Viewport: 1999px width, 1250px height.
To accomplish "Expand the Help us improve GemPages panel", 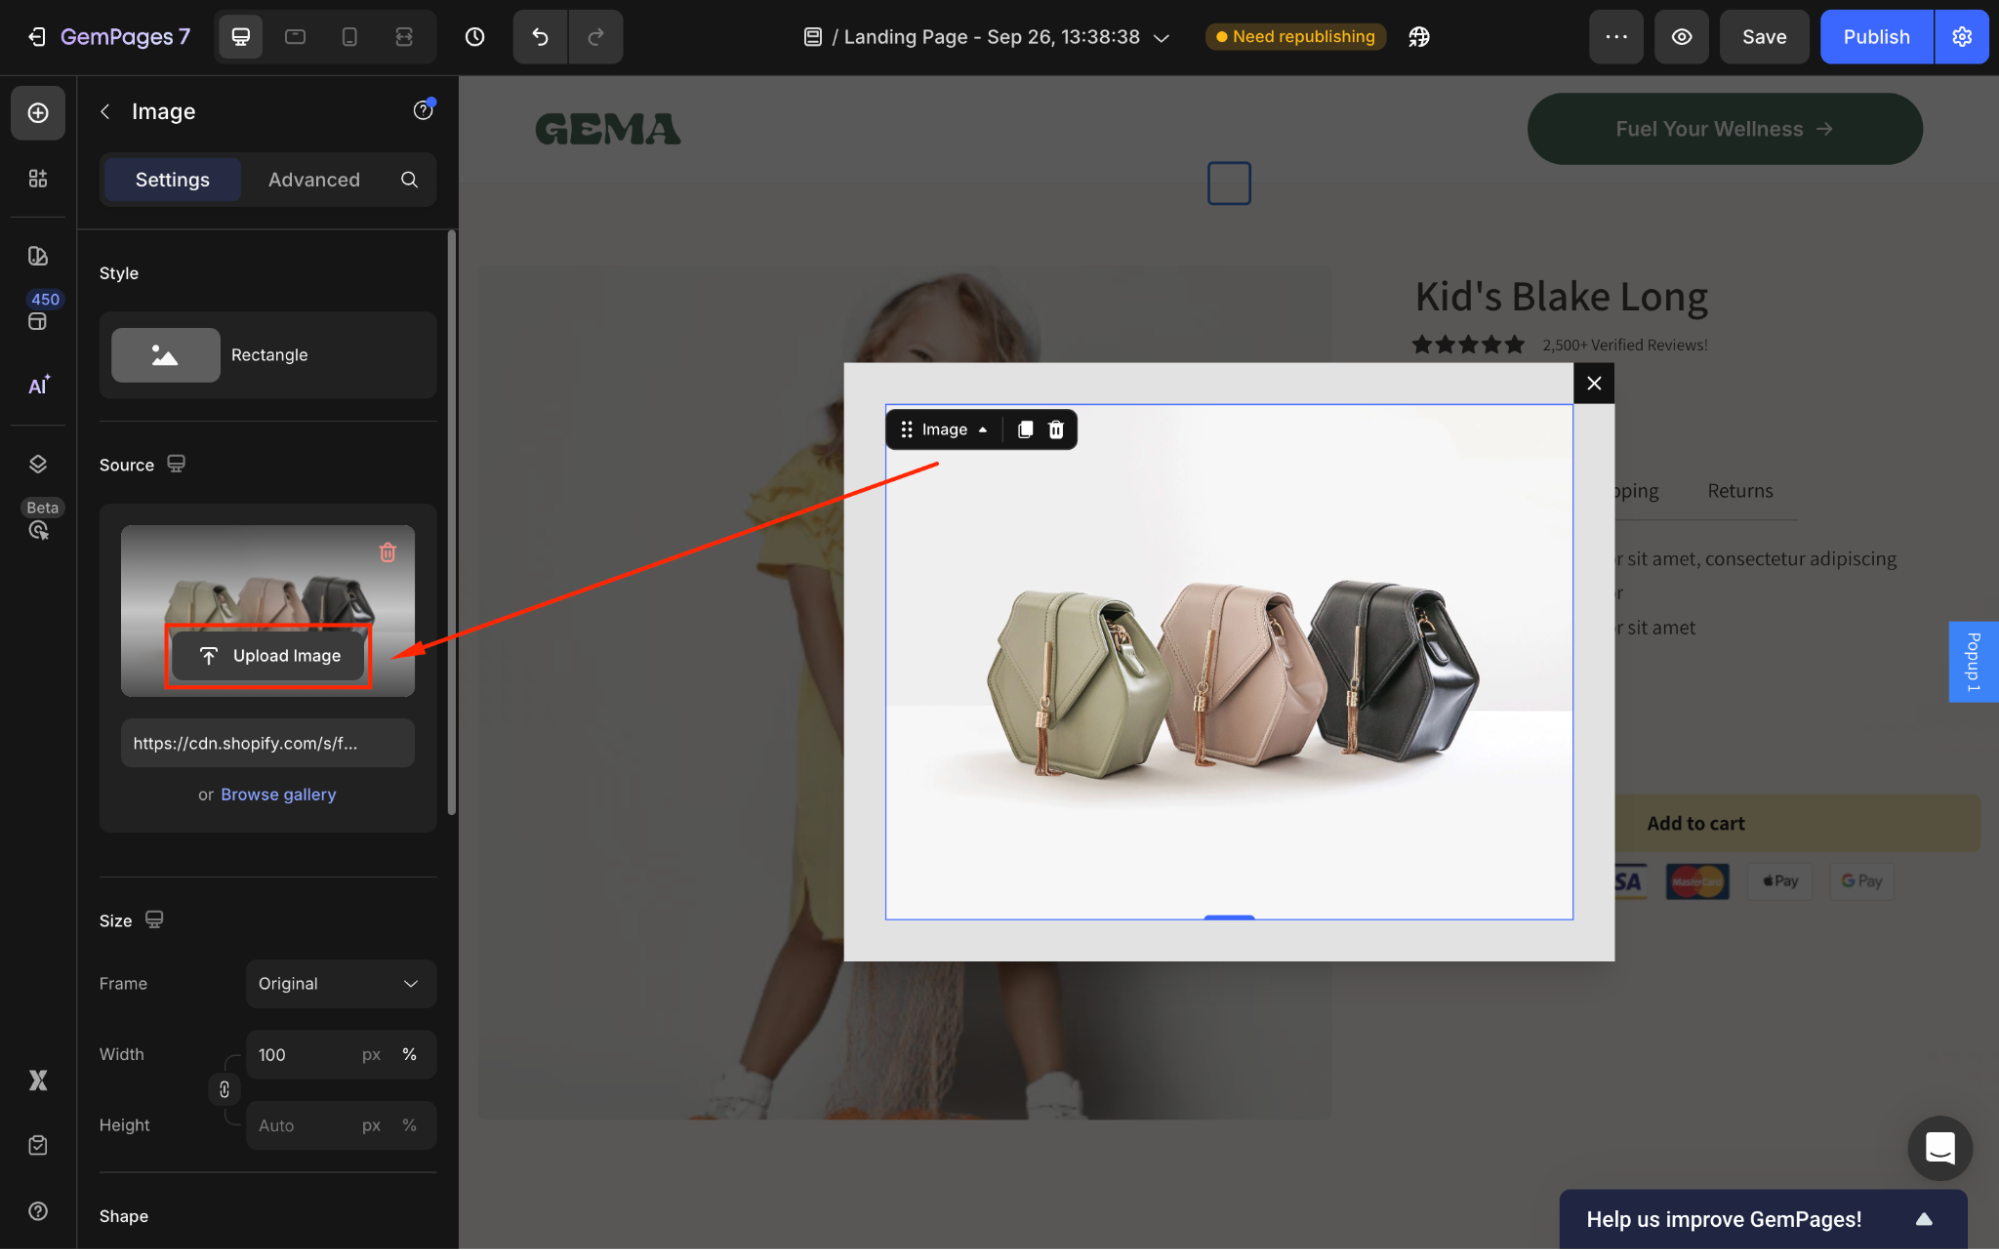I will click(1923, 1219).
